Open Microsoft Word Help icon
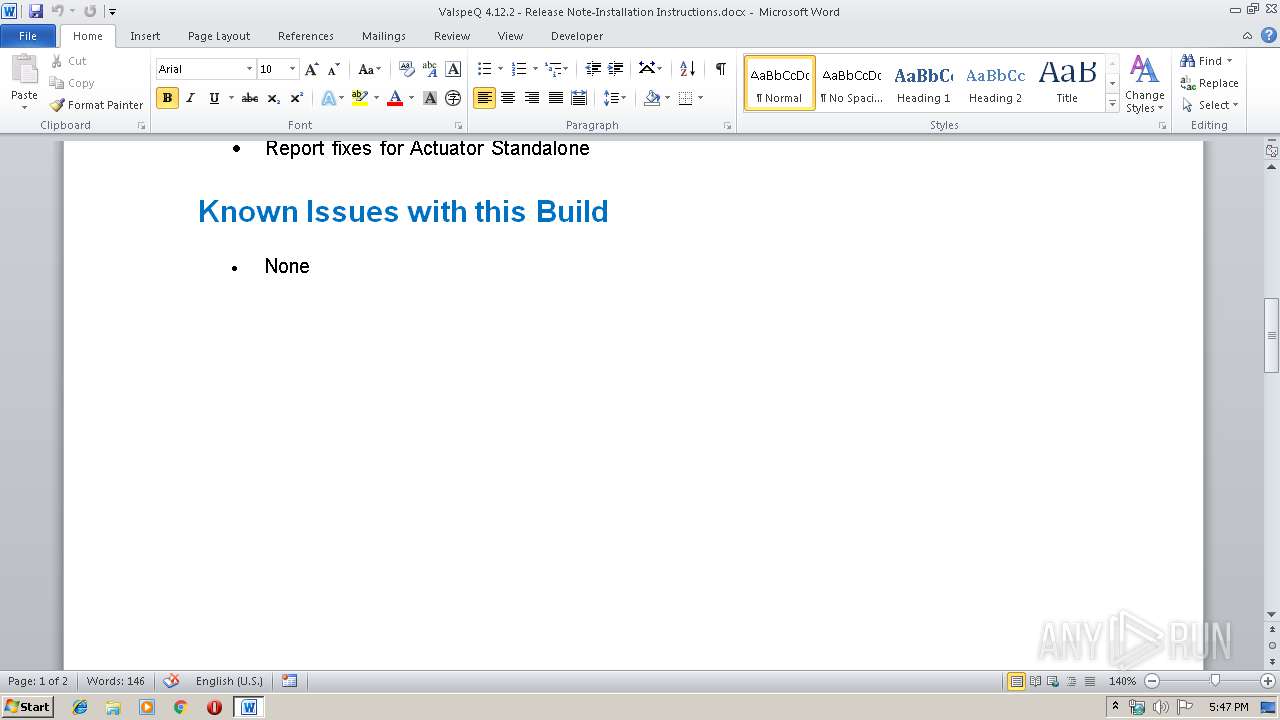This screenshot has width=1280, height=720. coord(1268,35)
